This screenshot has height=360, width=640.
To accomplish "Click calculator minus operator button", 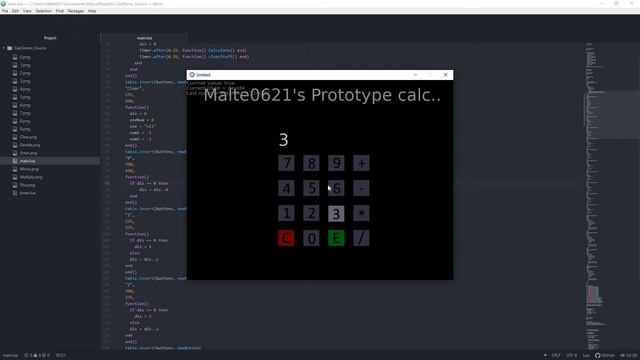I will (361, 188).
